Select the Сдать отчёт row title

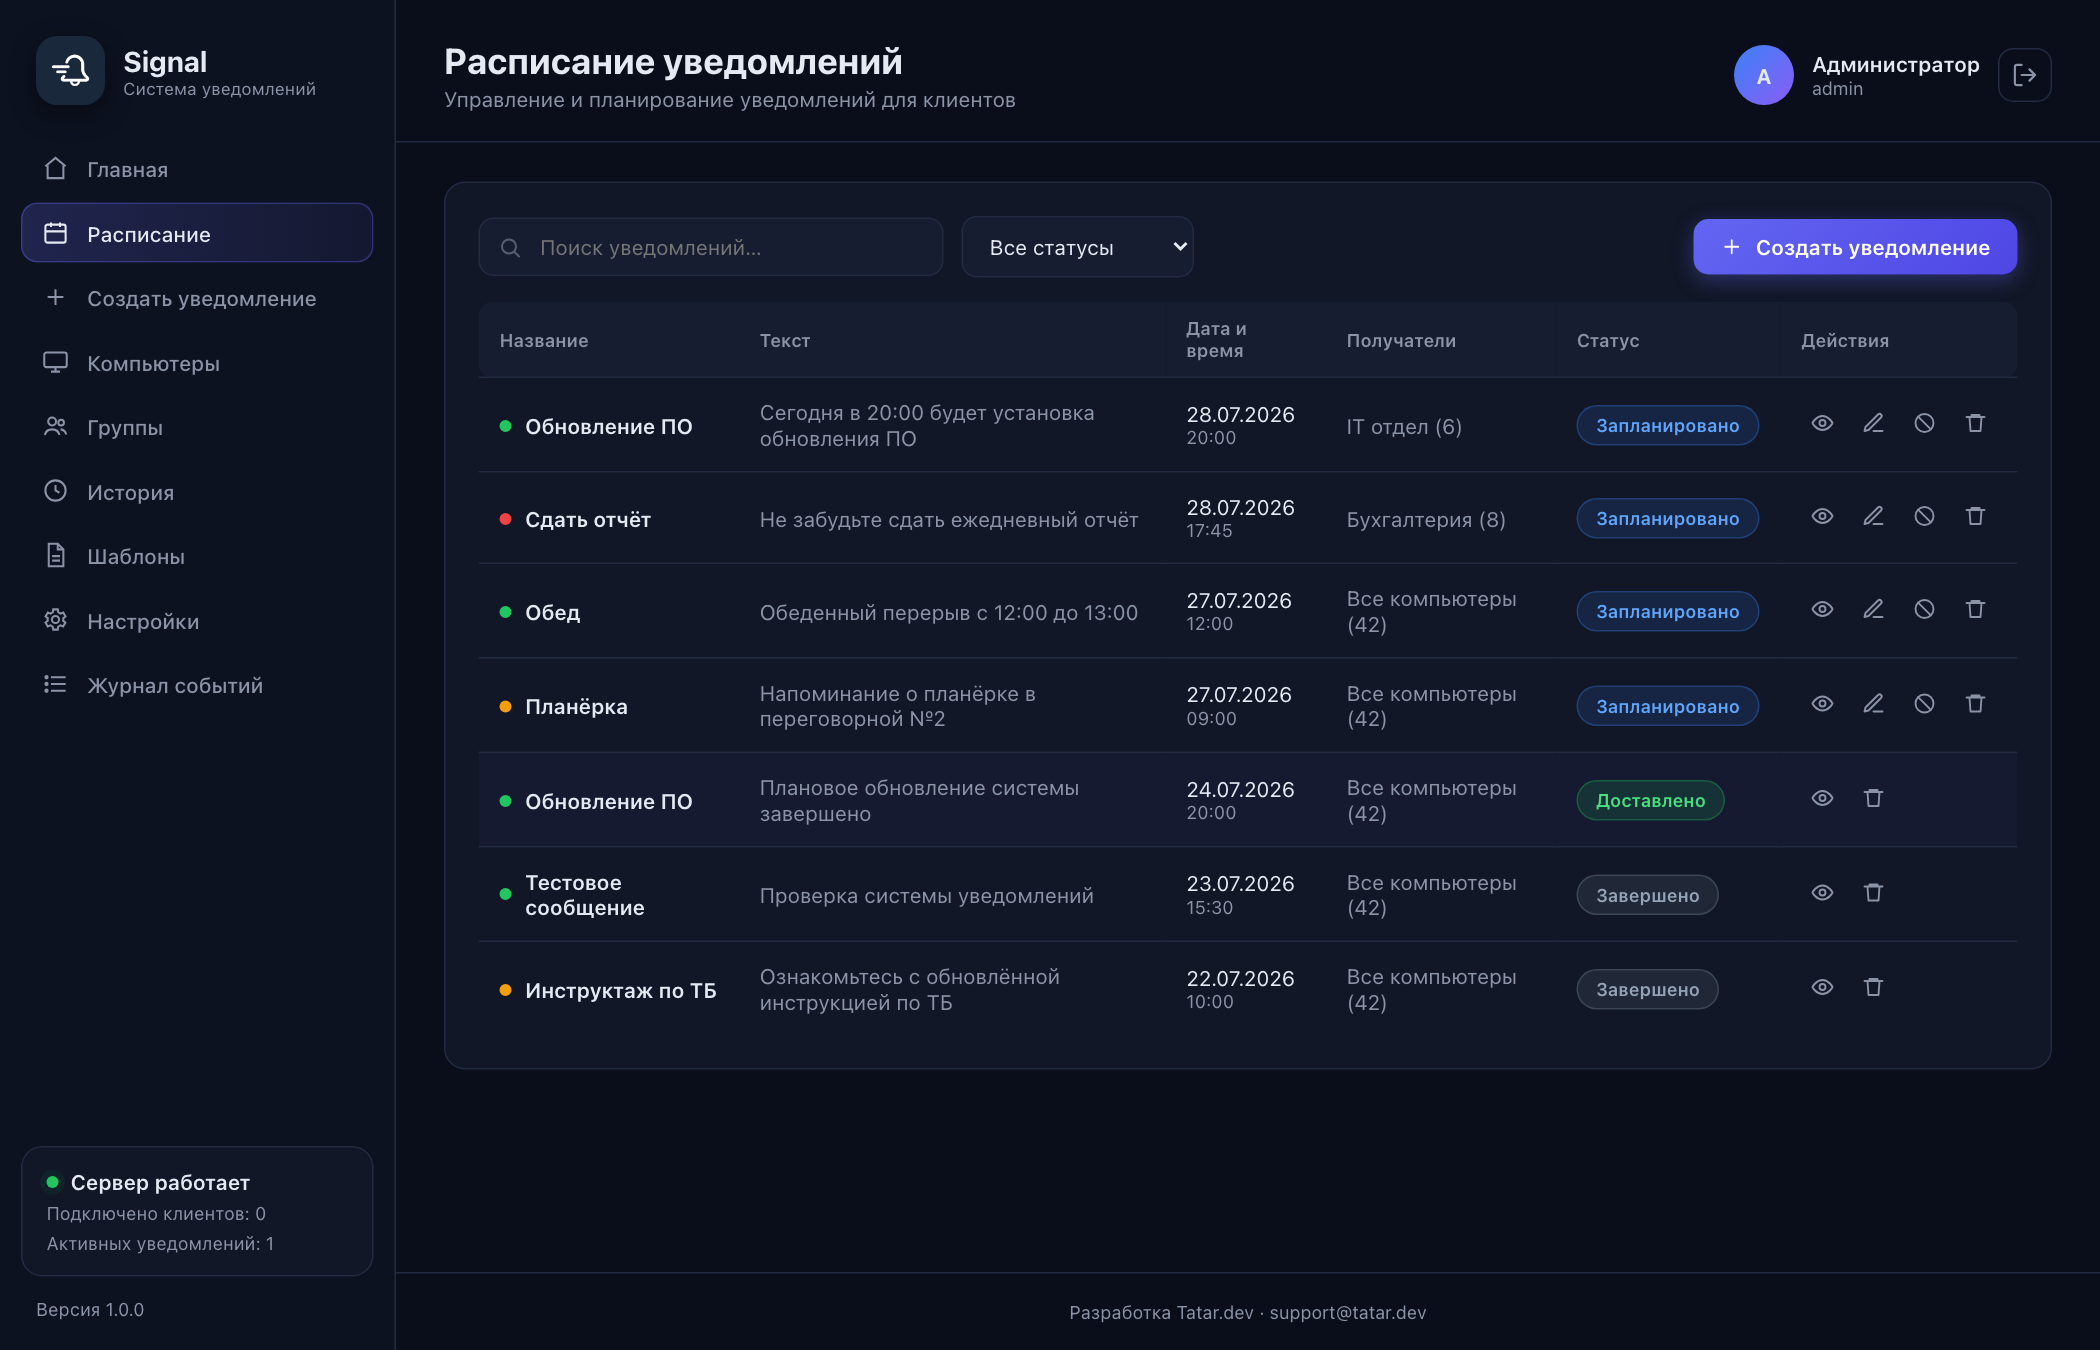[x=588, y=519]
